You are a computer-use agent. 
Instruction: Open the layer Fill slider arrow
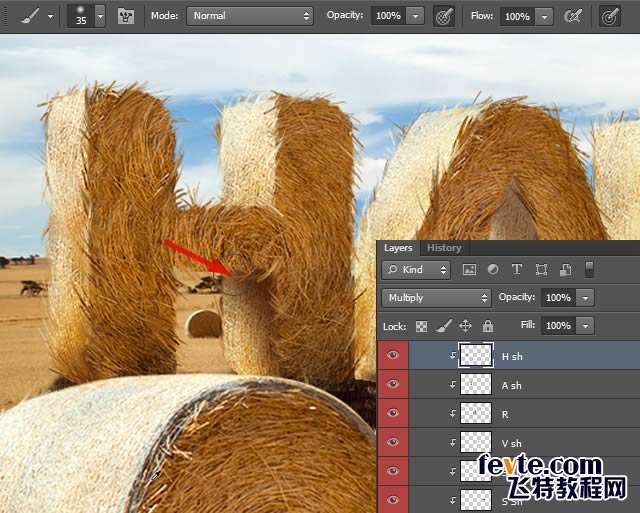[585, 326]
